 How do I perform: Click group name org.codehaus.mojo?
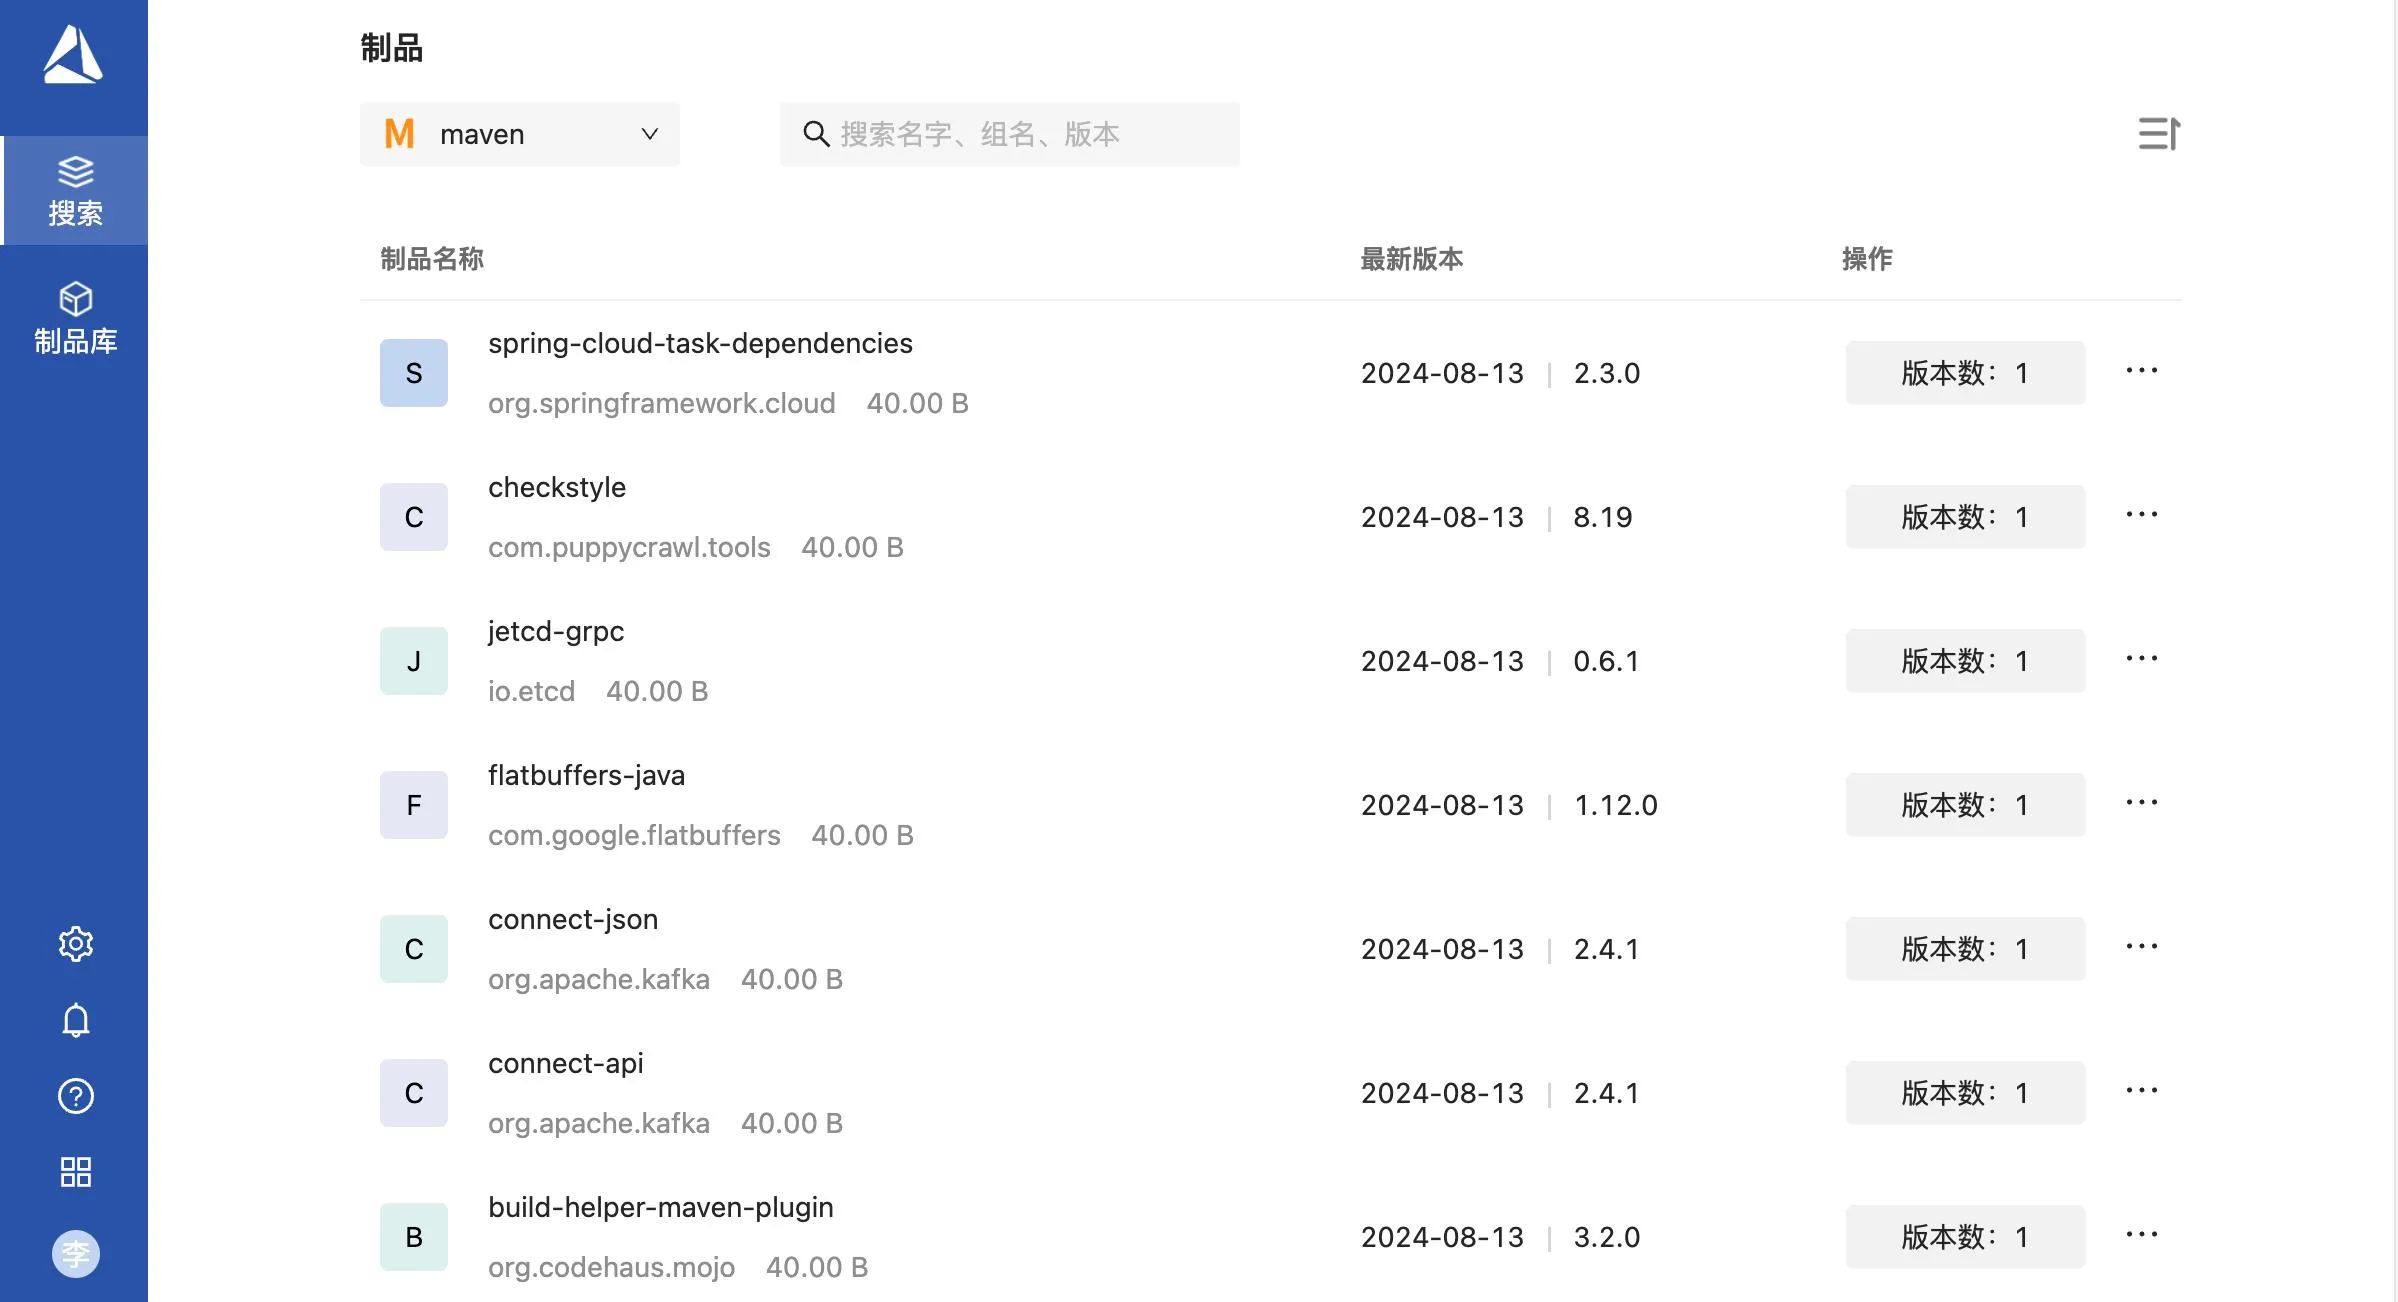(611, 1268)
